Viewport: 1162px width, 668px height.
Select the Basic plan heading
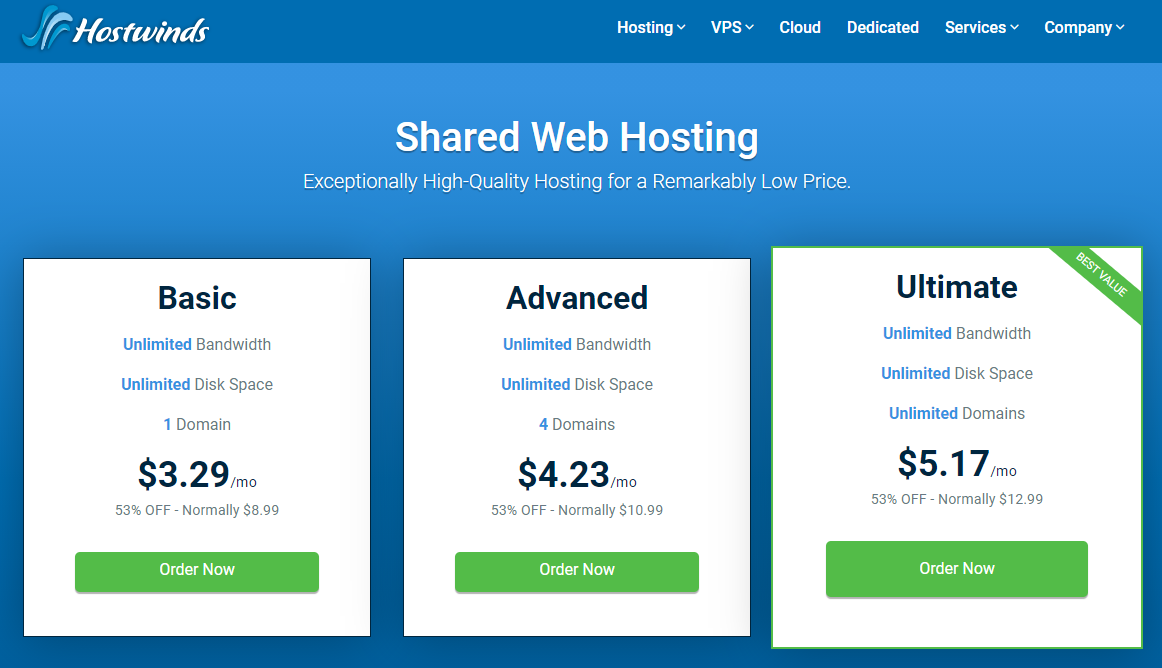click(197, 298)
